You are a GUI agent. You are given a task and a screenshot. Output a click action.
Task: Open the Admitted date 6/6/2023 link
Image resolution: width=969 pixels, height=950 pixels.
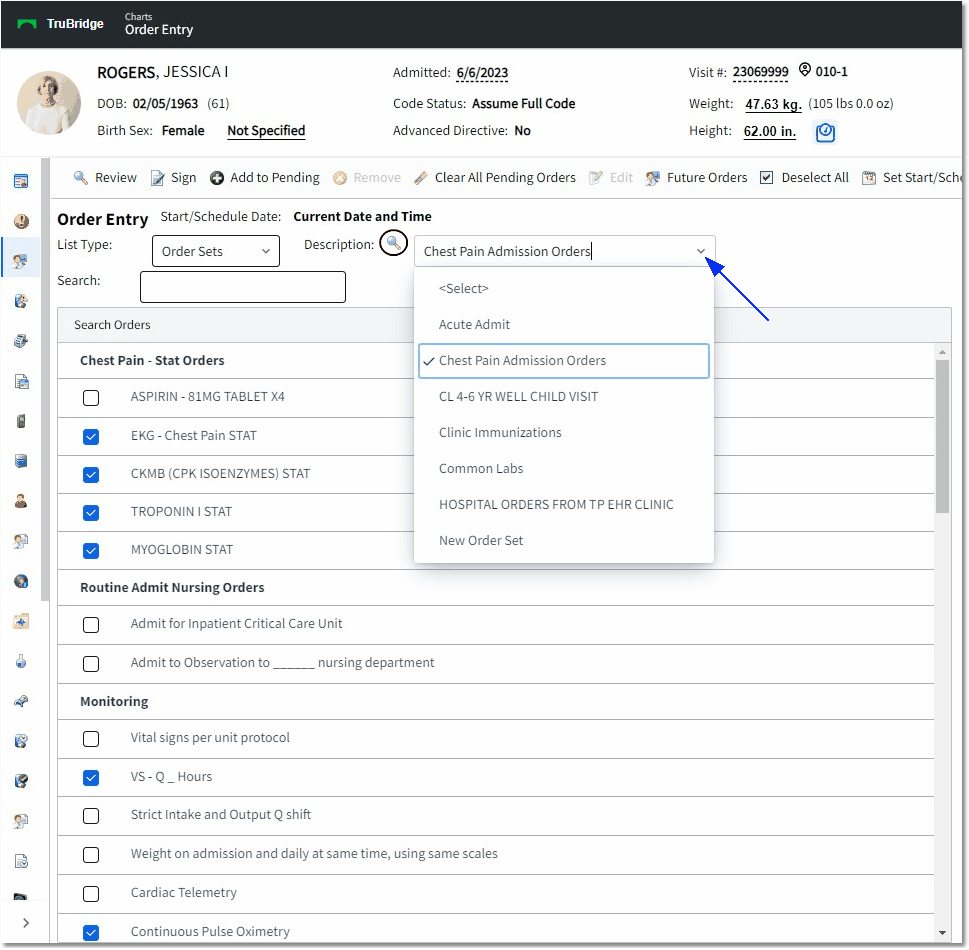482,73
